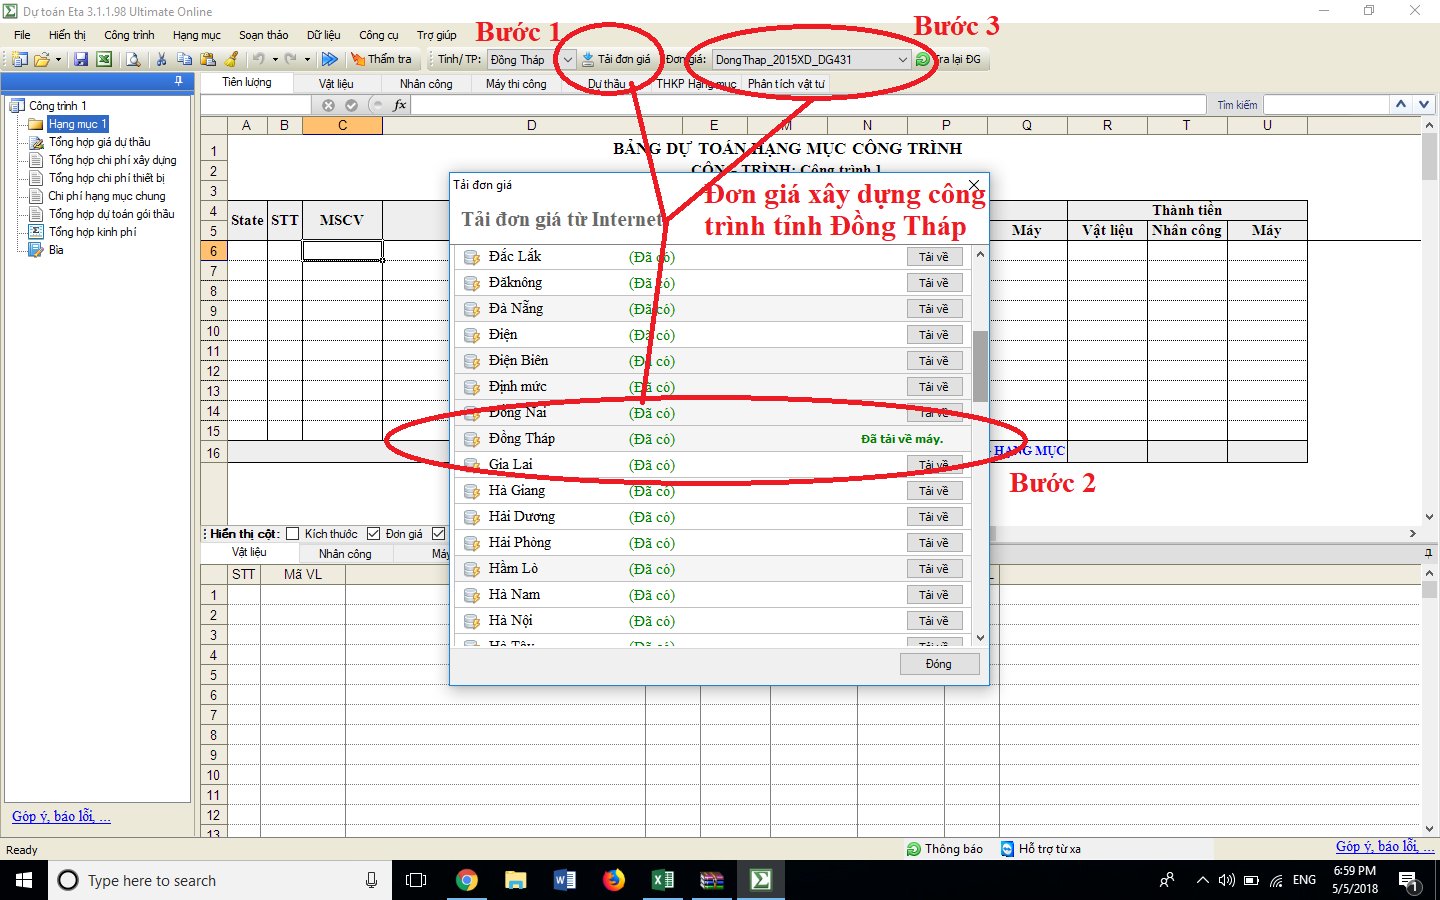Image resolution: width=1440 pixels, height=900 pixels.
Task: Click the Thẩm tra toolbar button
Action: tap(381, 60)
